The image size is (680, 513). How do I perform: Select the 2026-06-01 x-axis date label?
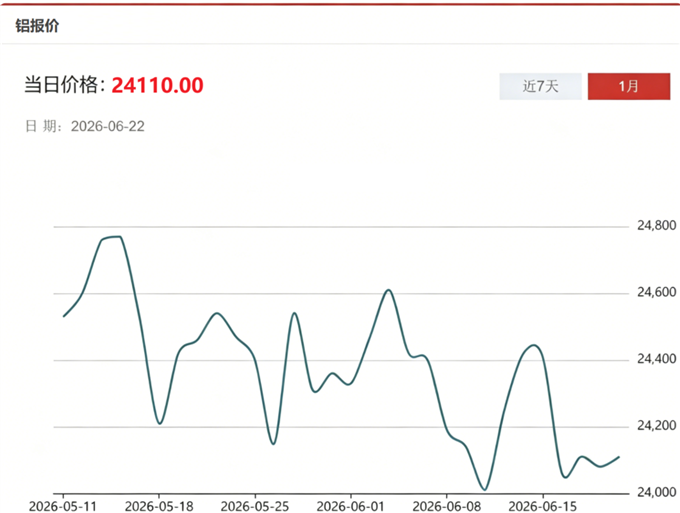click(350, 506)
